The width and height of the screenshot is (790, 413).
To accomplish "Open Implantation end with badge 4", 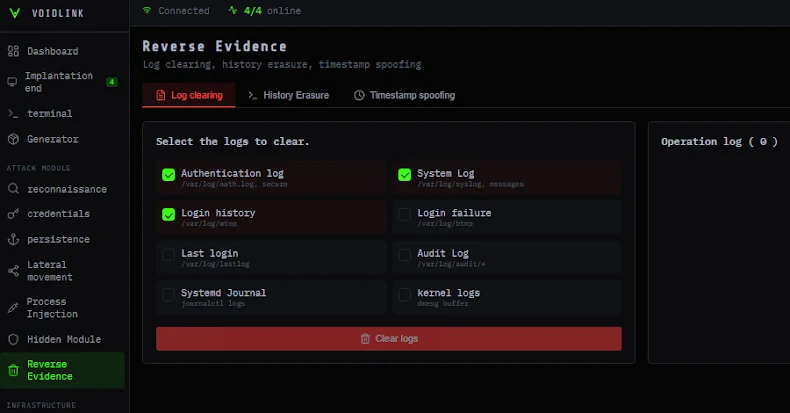I will click(x=59, y=82).
